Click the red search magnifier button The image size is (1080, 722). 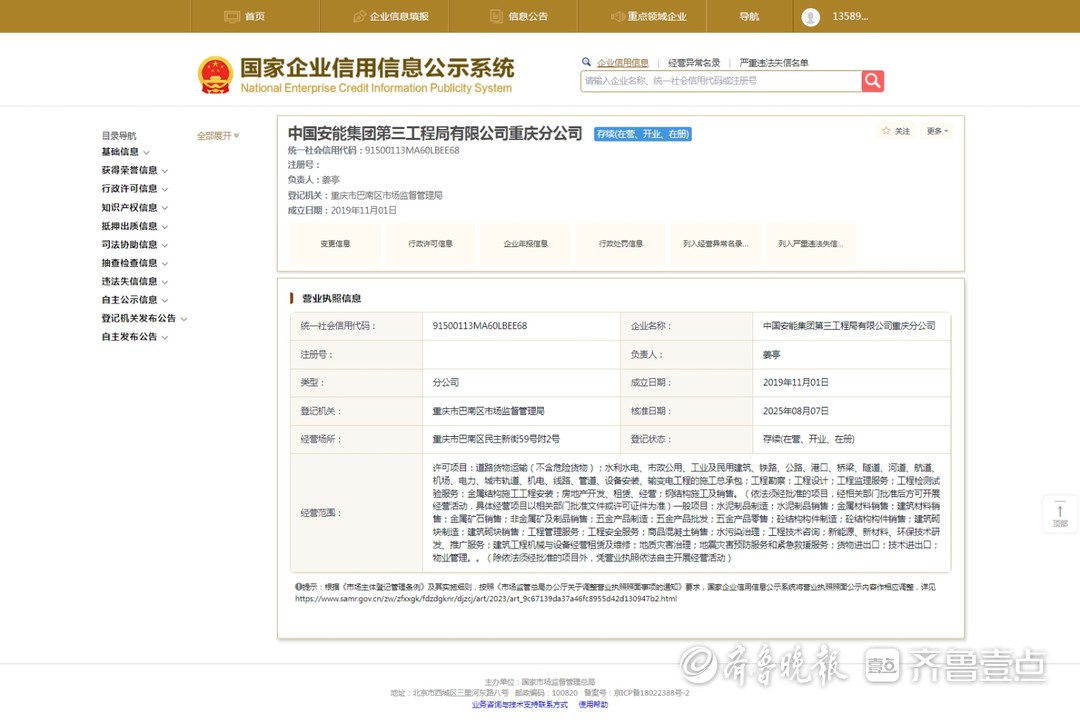[x=873, y=81]
